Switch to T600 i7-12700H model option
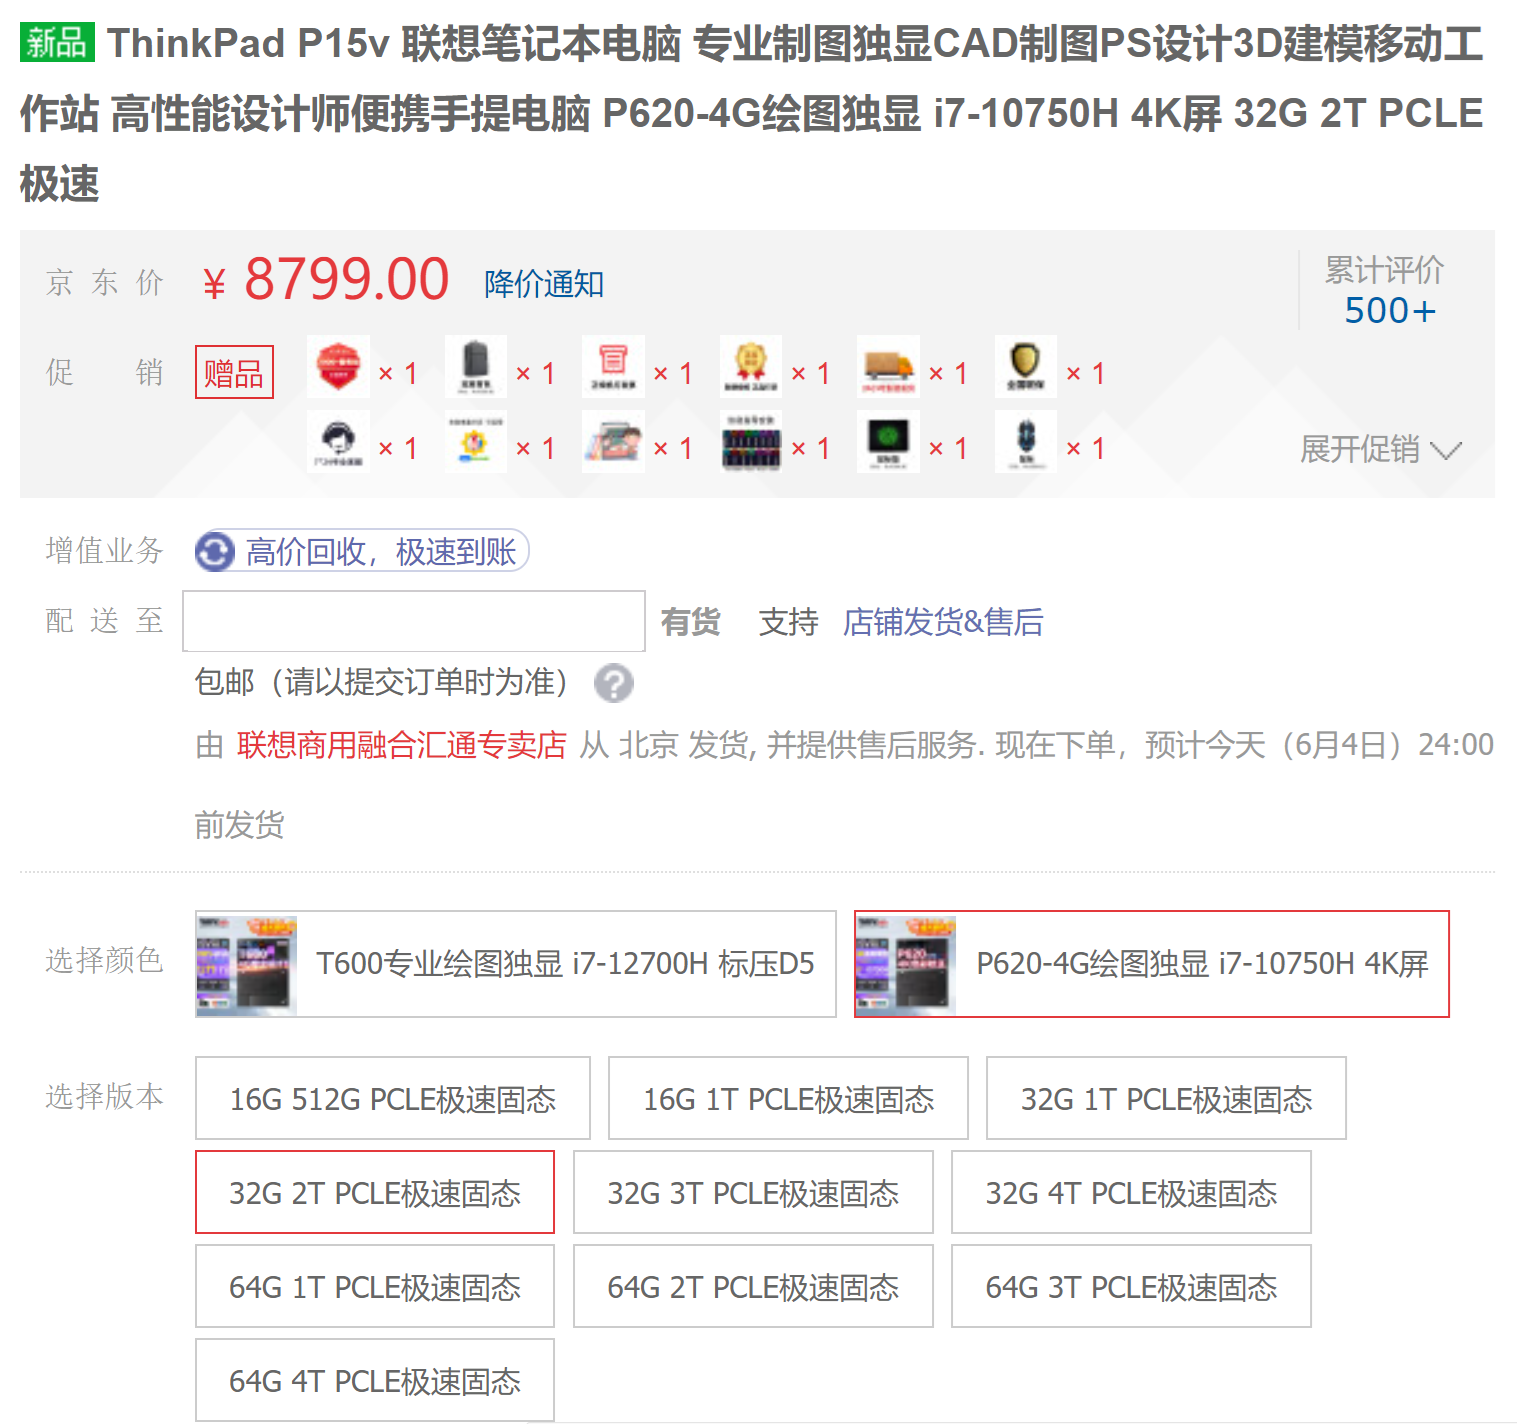Screen dimensions: 1517x1424 (x=515, y=964)
